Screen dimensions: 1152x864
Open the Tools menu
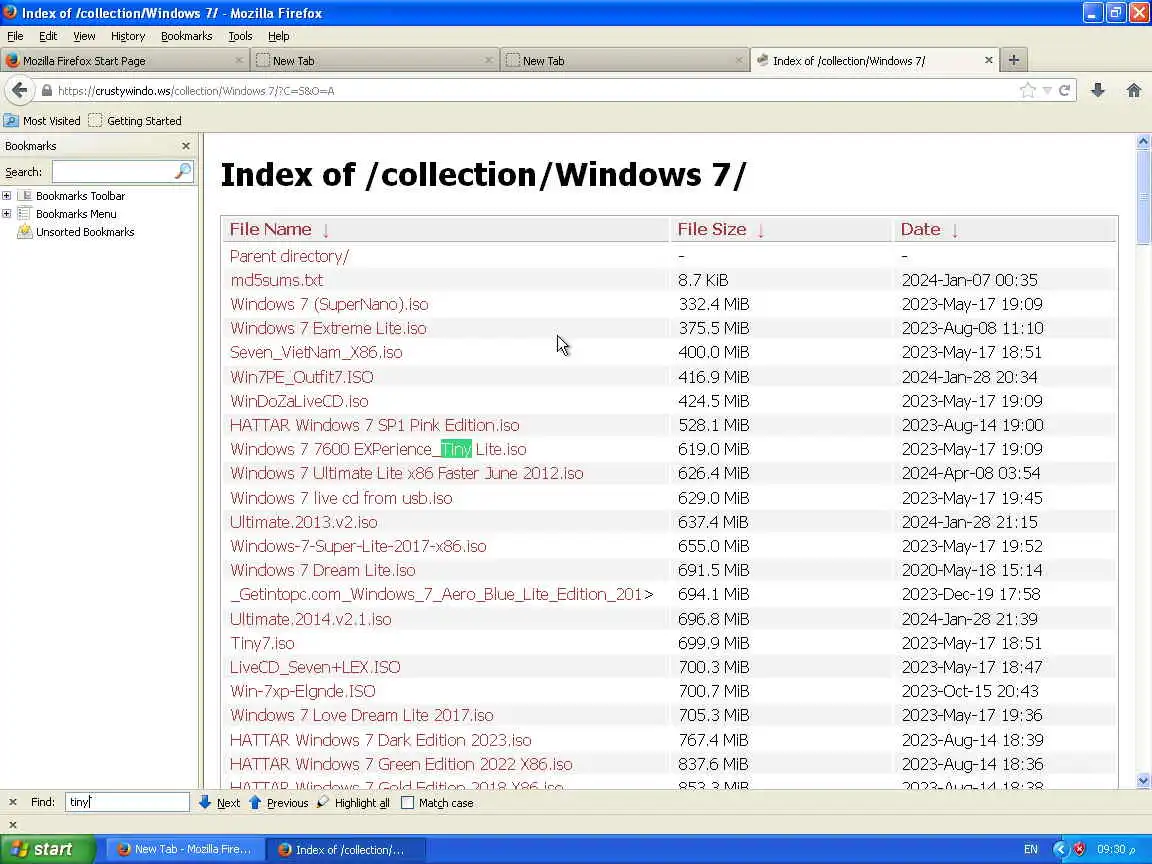[x=240, y=36]
